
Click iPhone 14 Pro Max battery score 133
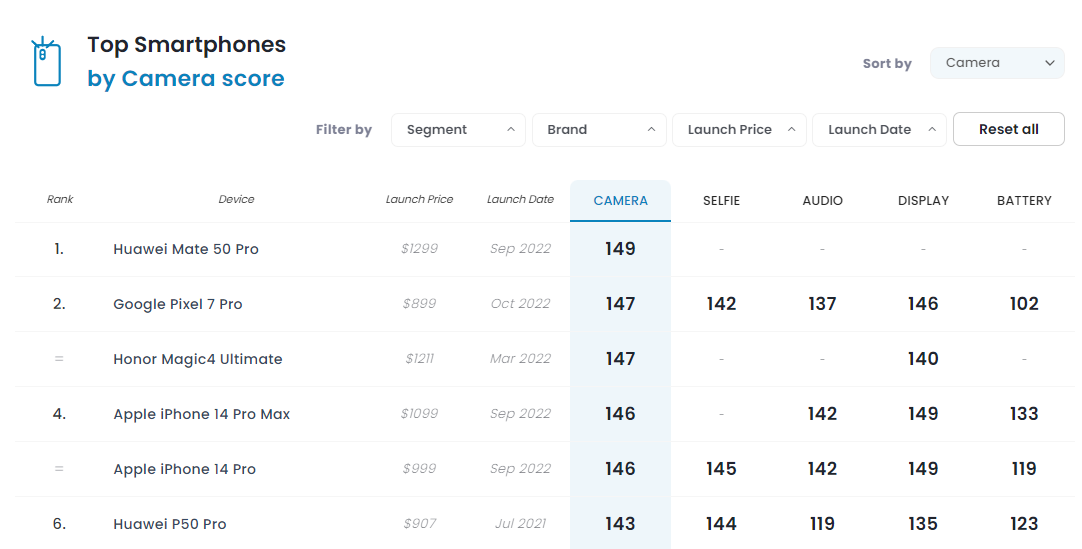click(1024, 415)
